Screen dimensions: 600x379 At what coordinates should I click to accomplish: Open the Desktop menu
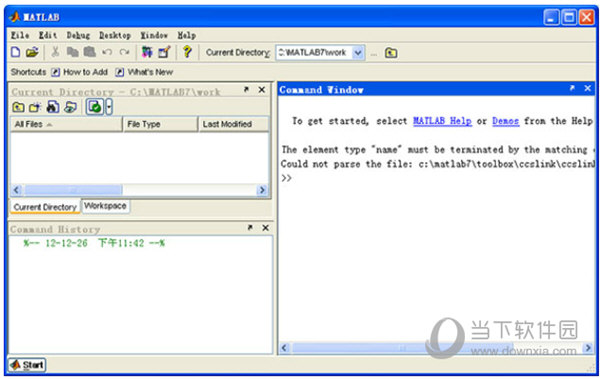pos(115,35)
